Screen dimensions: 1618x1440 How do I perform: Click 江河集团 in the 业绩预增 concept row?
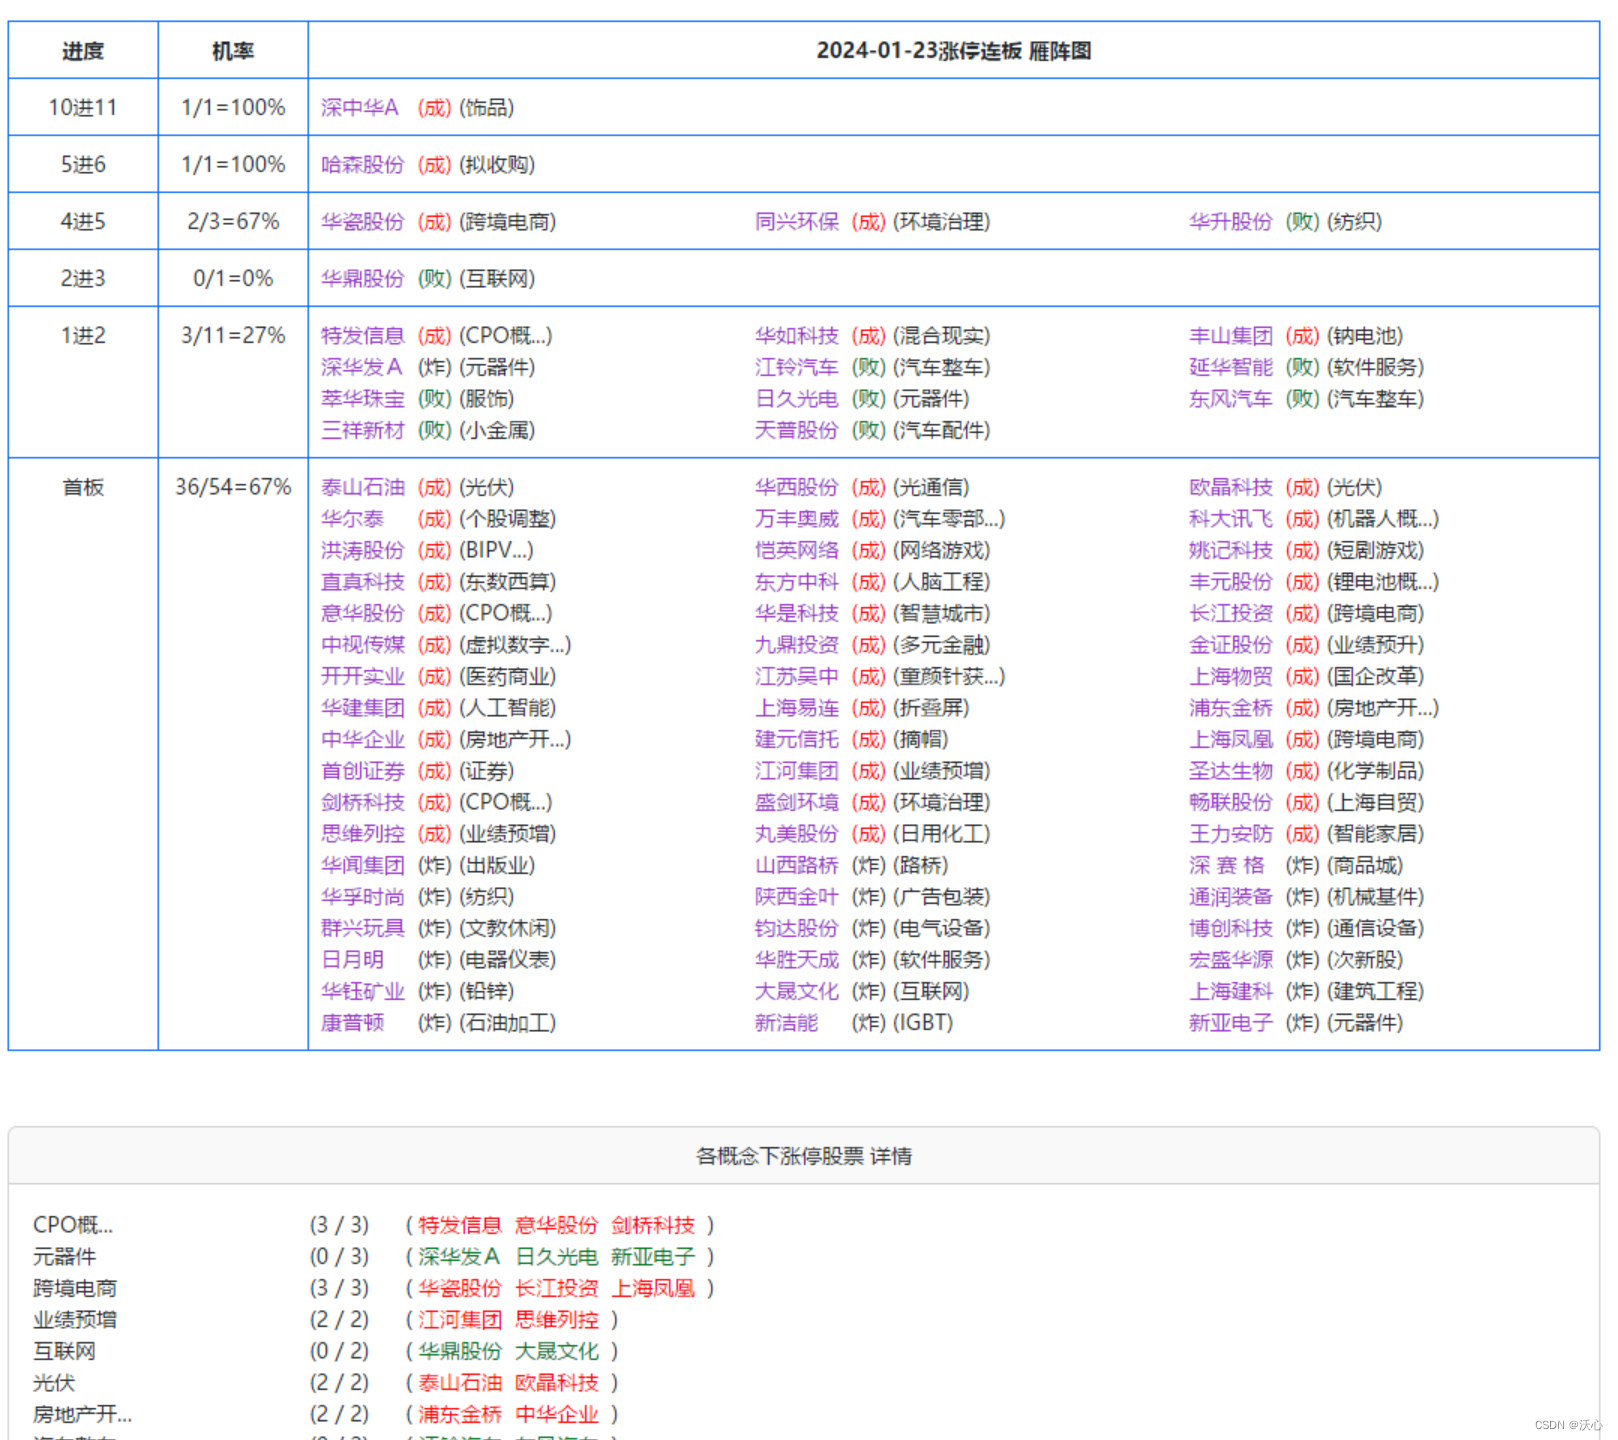pyautogui.click(x=460, y=1320)
